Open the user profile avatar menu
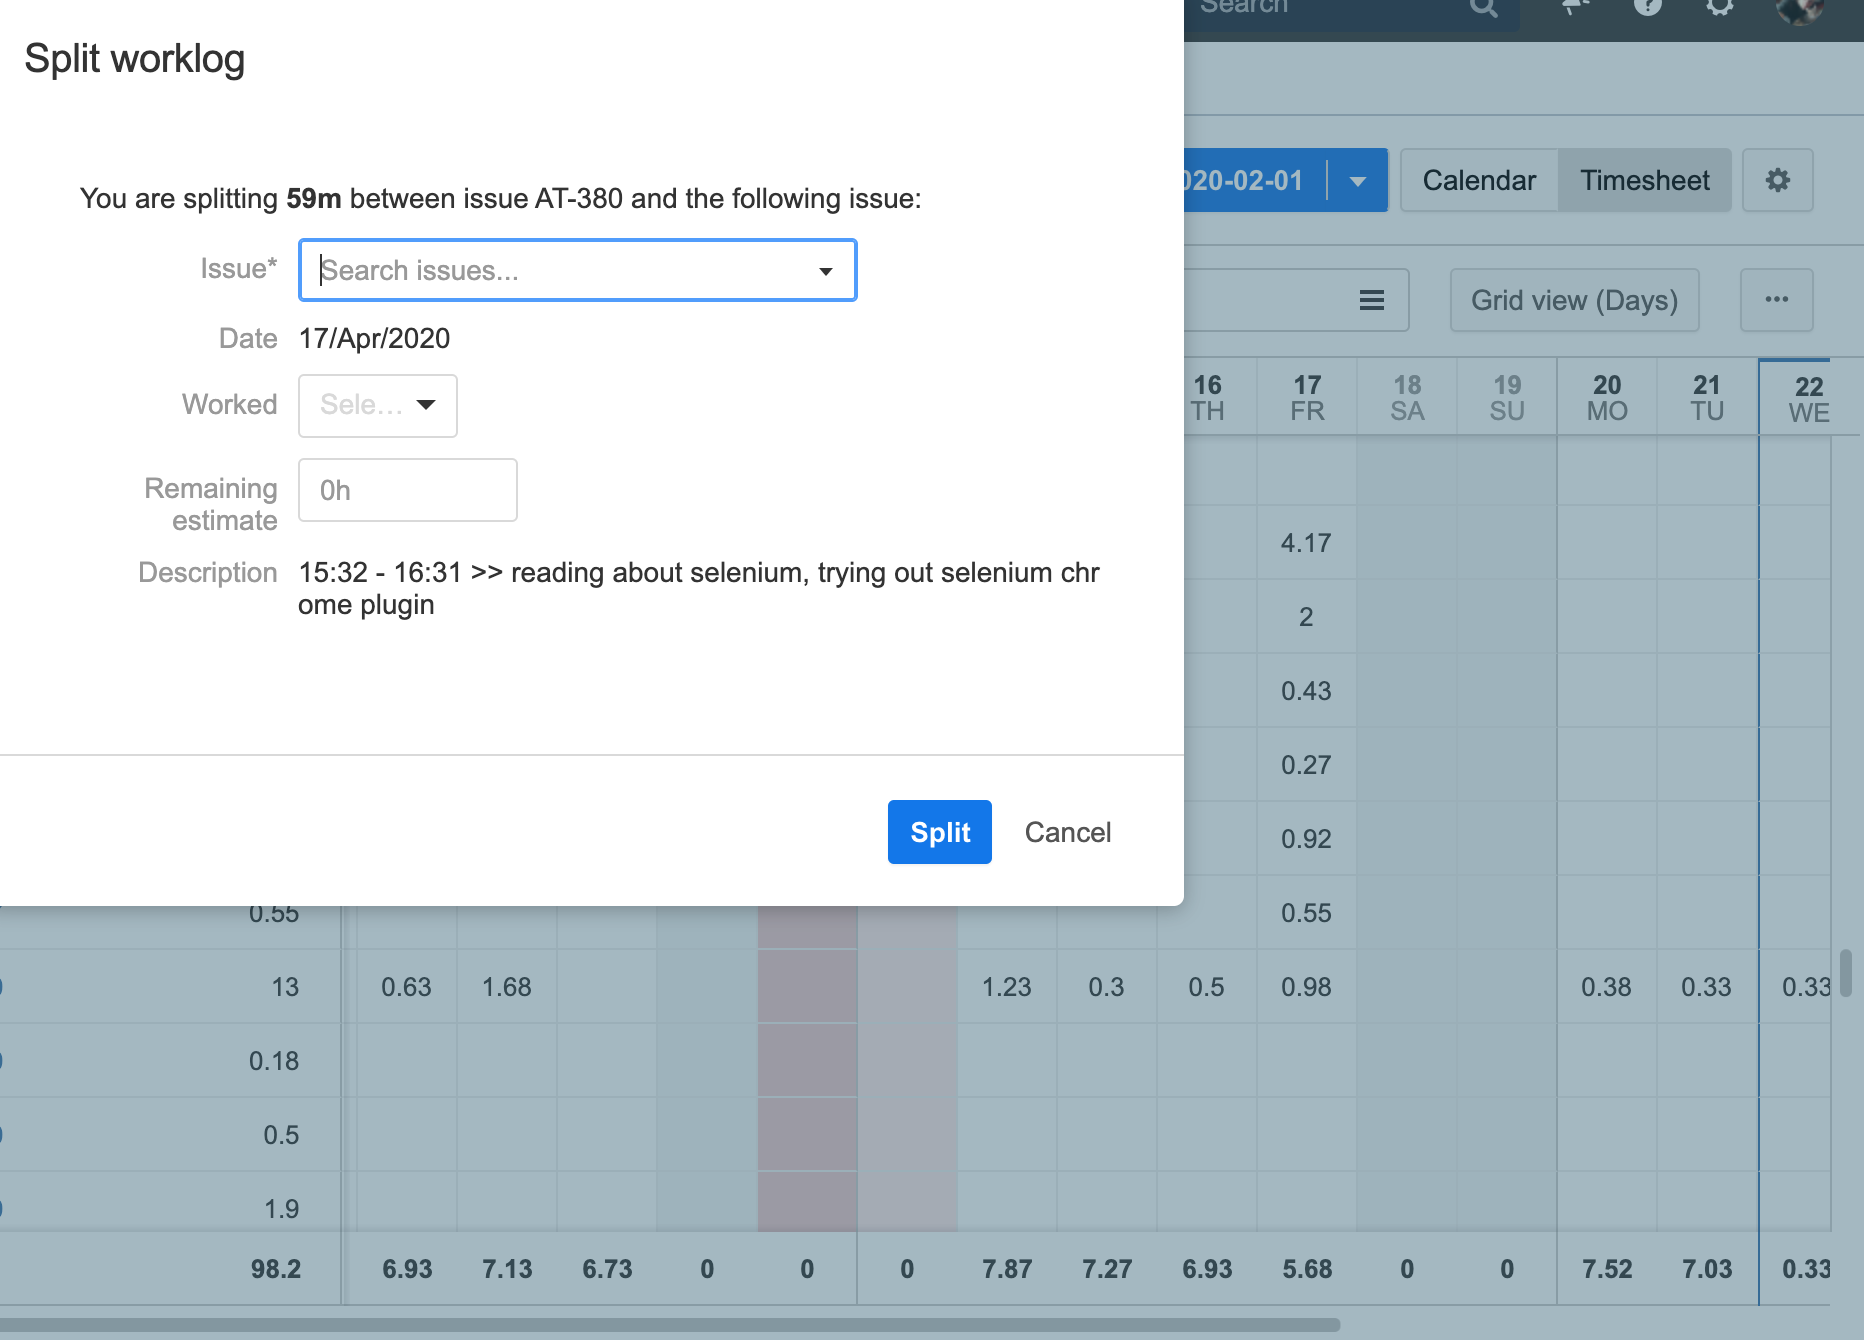This screenshot has height=1340, width=1864. [x=1798, y=9]
